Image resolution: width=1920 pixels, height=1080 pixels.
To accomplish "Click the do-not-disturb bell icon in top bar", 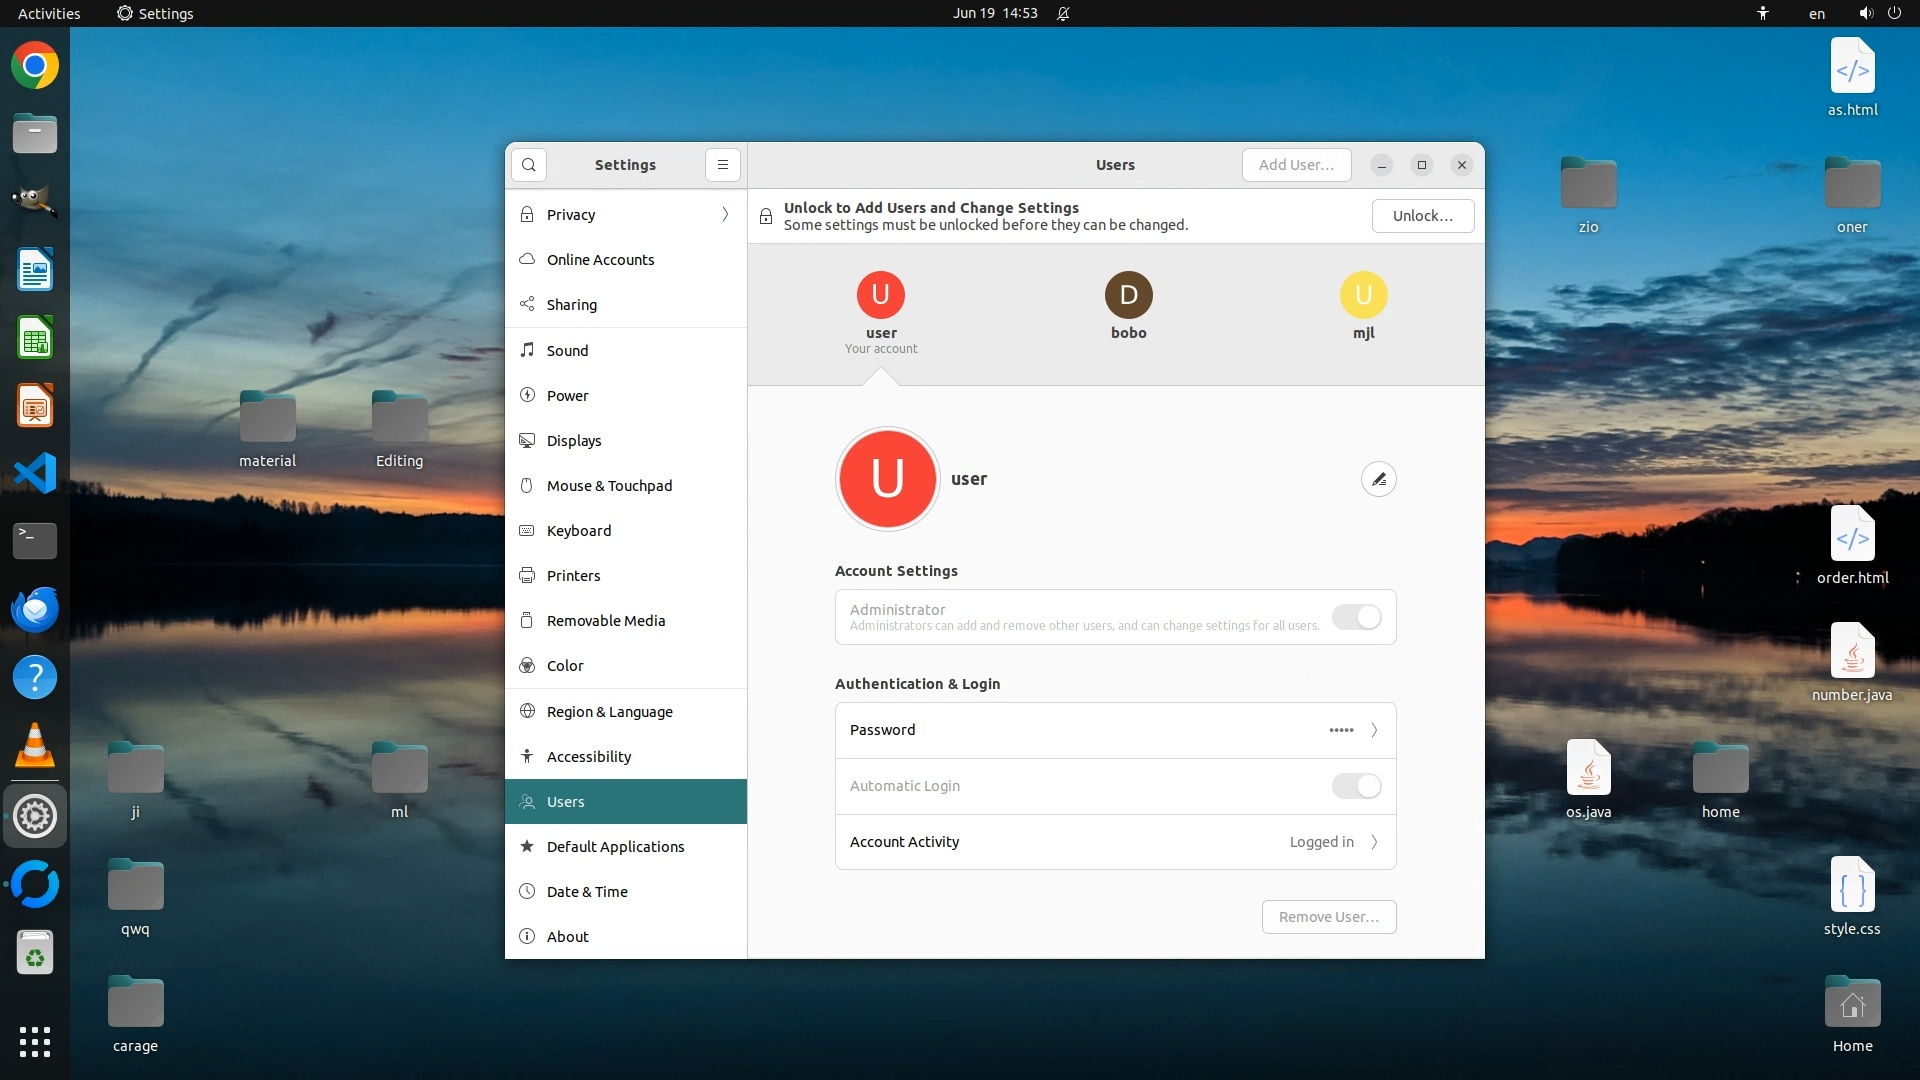I will click(1063, 14).
